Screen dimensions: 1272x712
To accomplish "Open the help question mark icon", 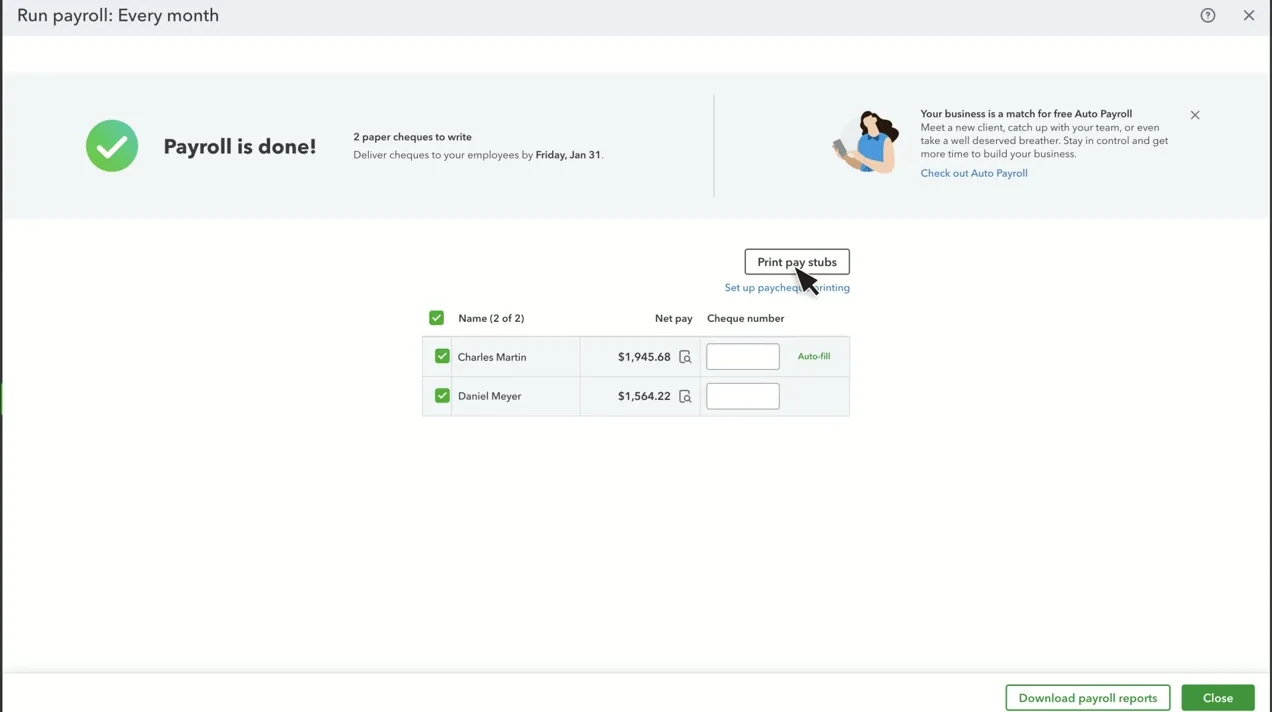I will click(x=1208, y=15).
